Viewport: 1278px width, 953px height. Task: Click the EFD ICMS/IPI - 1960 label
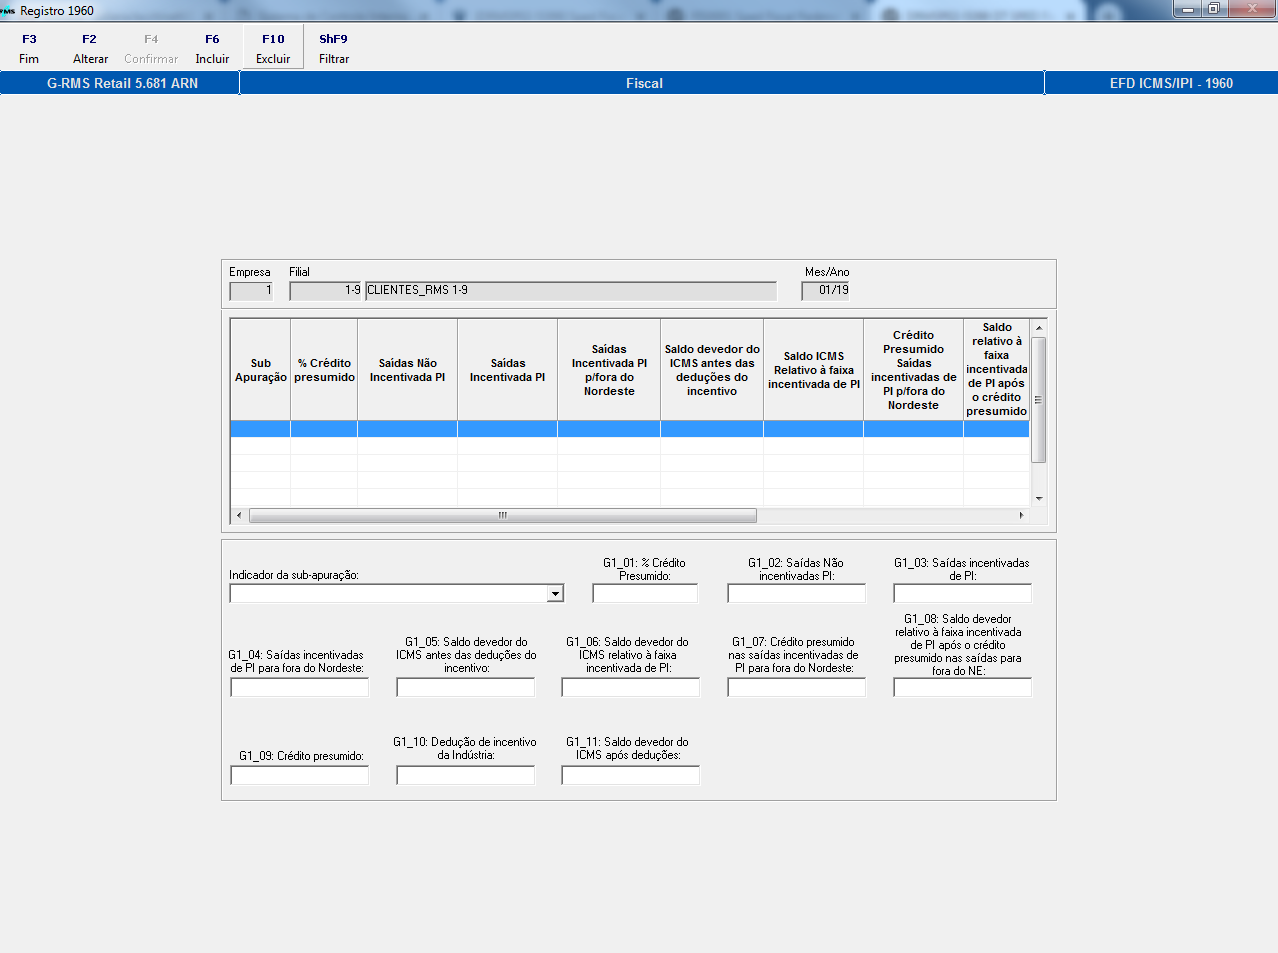[1171, 83]
